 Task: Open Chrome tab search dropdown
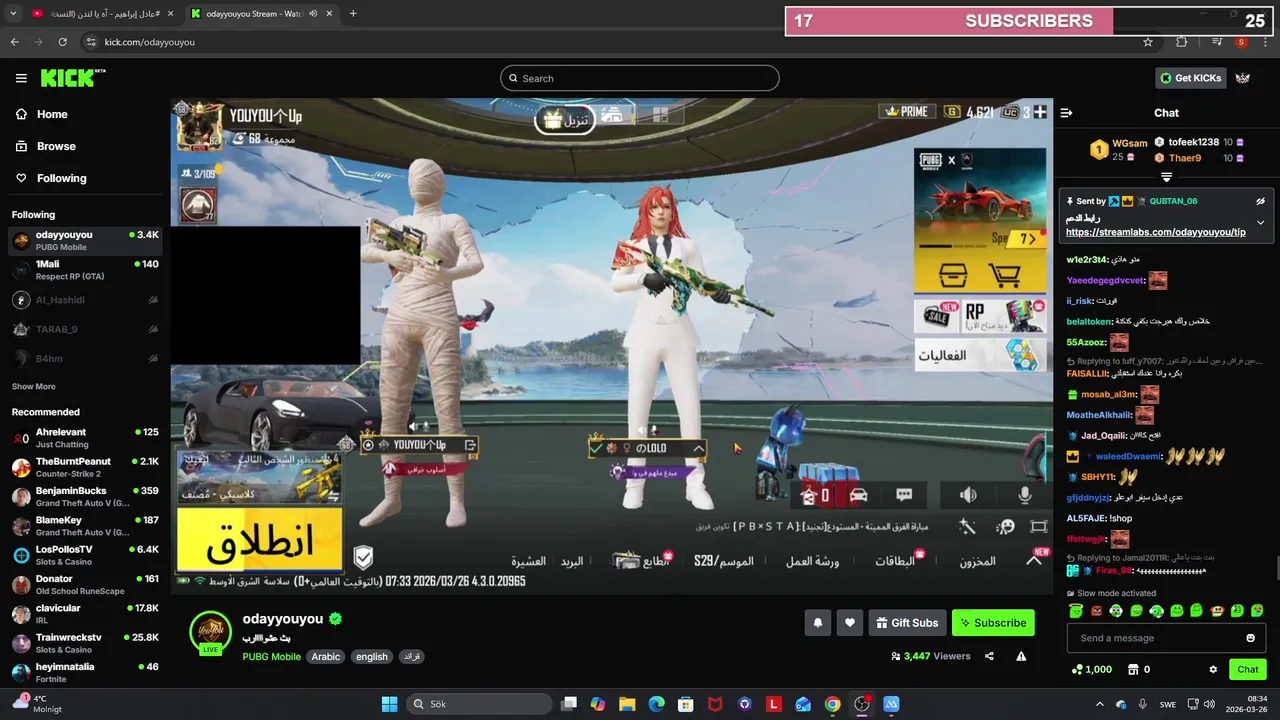point(13,13)
